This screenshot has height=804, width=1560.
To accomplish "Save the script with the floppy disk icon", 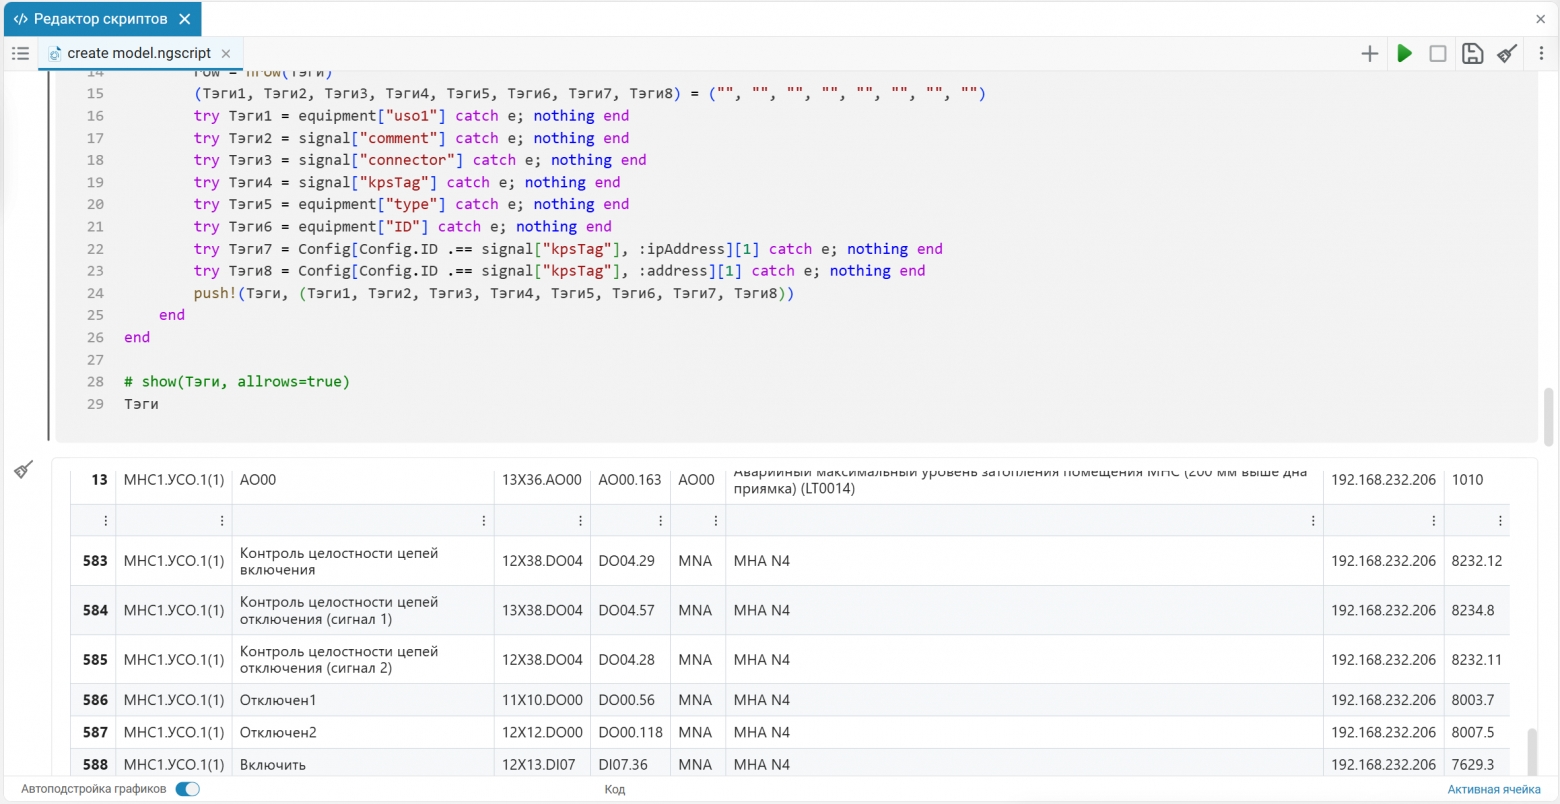I will [x=1472, y=54].
